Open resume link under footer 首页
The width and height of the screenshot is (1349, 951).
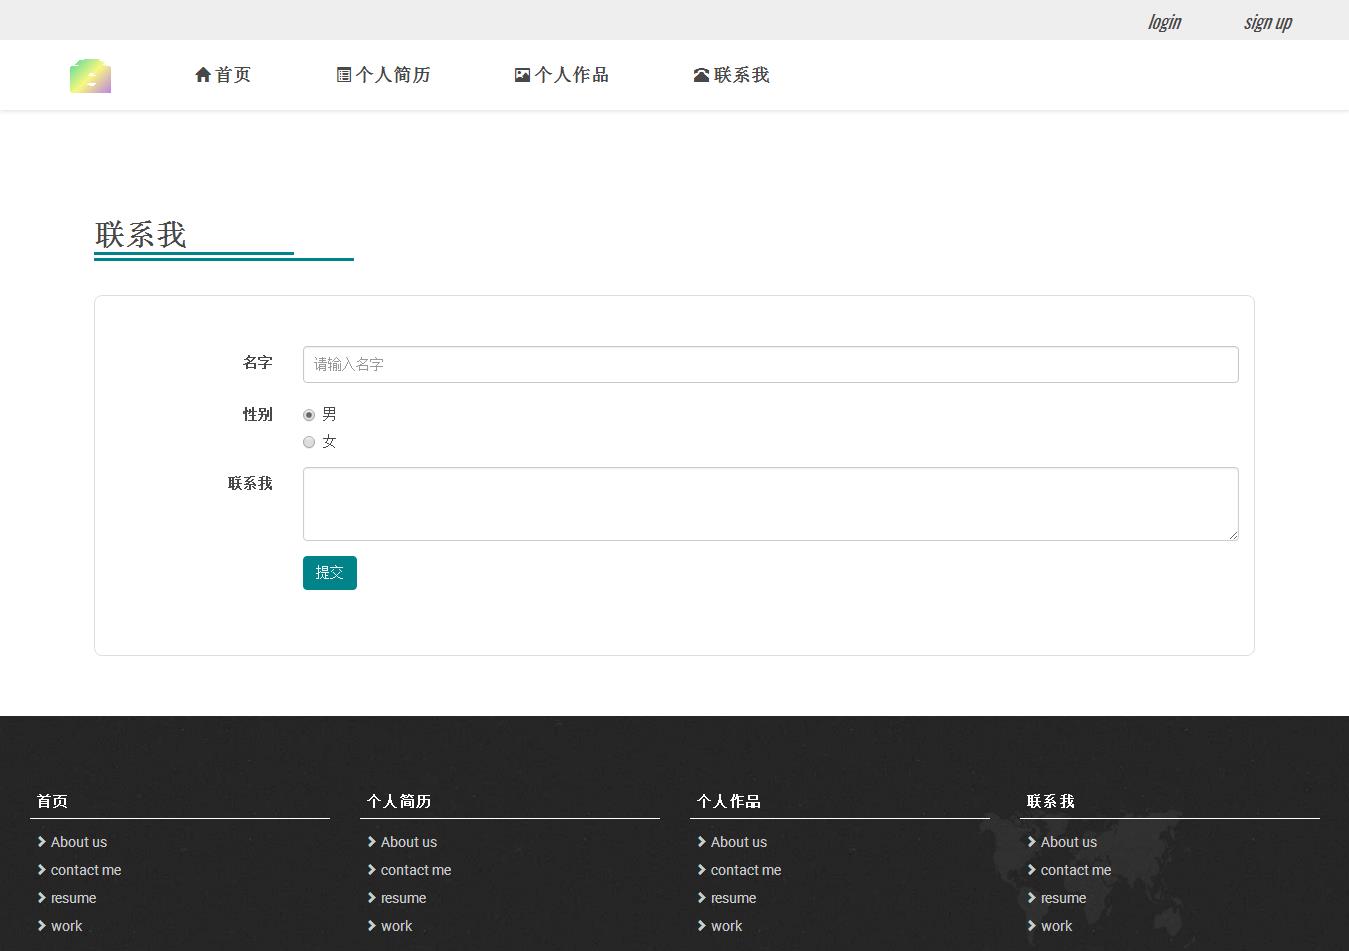(74, 898)
